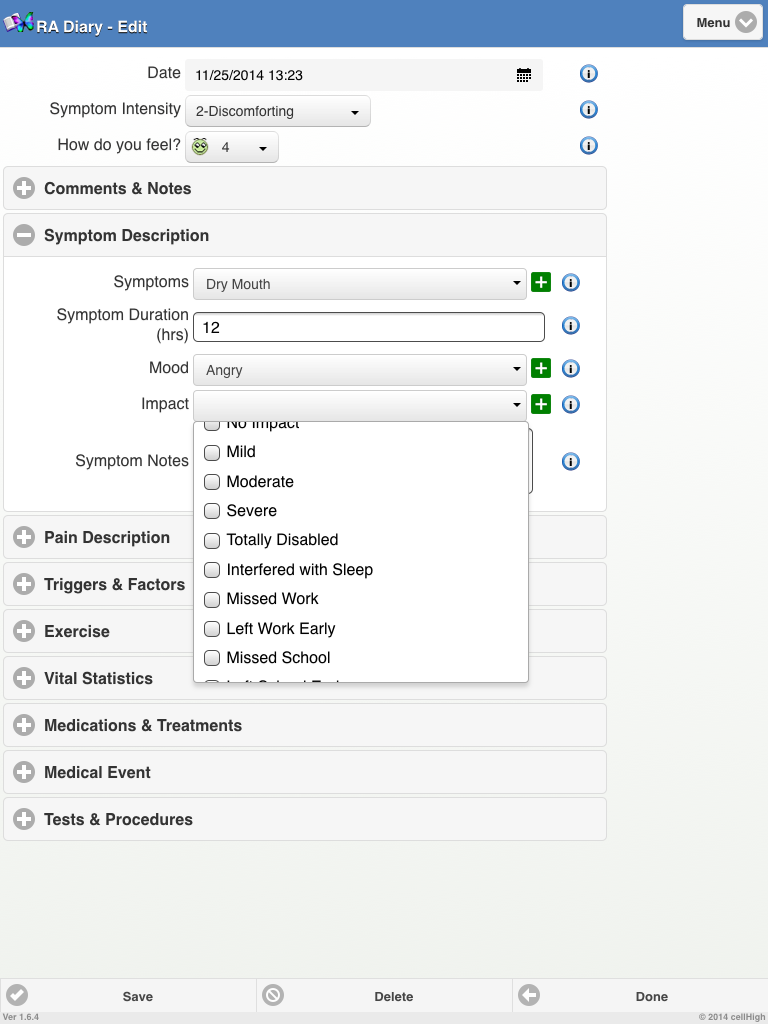Check Interfered with Sleep in Impact list

coord(212,570)
